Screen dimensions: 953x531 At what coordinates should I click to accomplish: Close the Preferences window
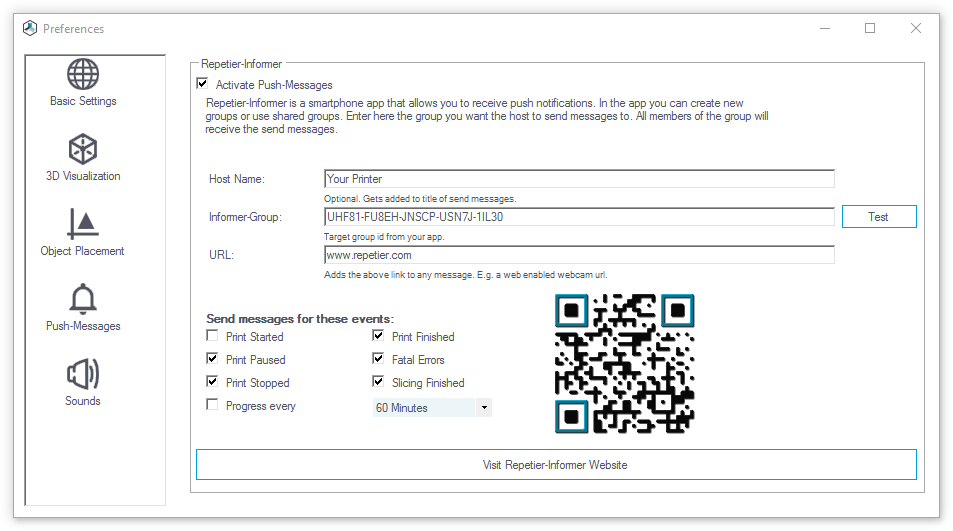[x=916, y=28]
